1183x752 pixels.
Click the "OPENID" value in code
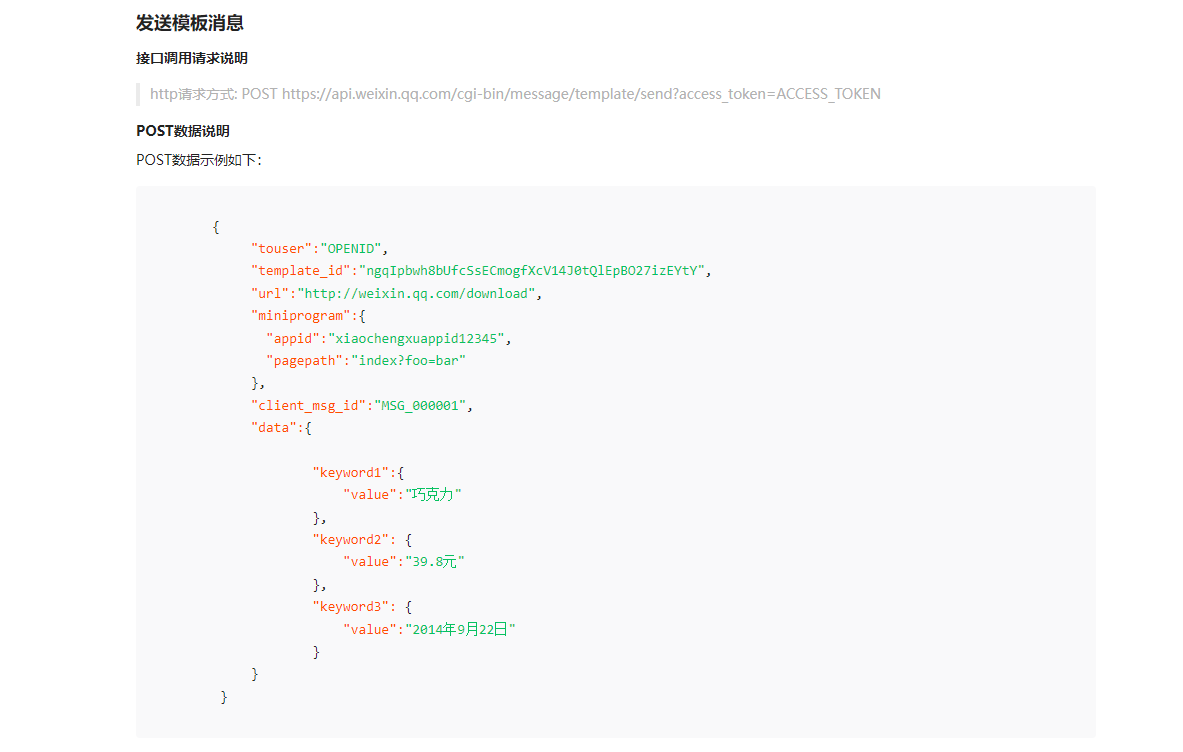point(353,249)
